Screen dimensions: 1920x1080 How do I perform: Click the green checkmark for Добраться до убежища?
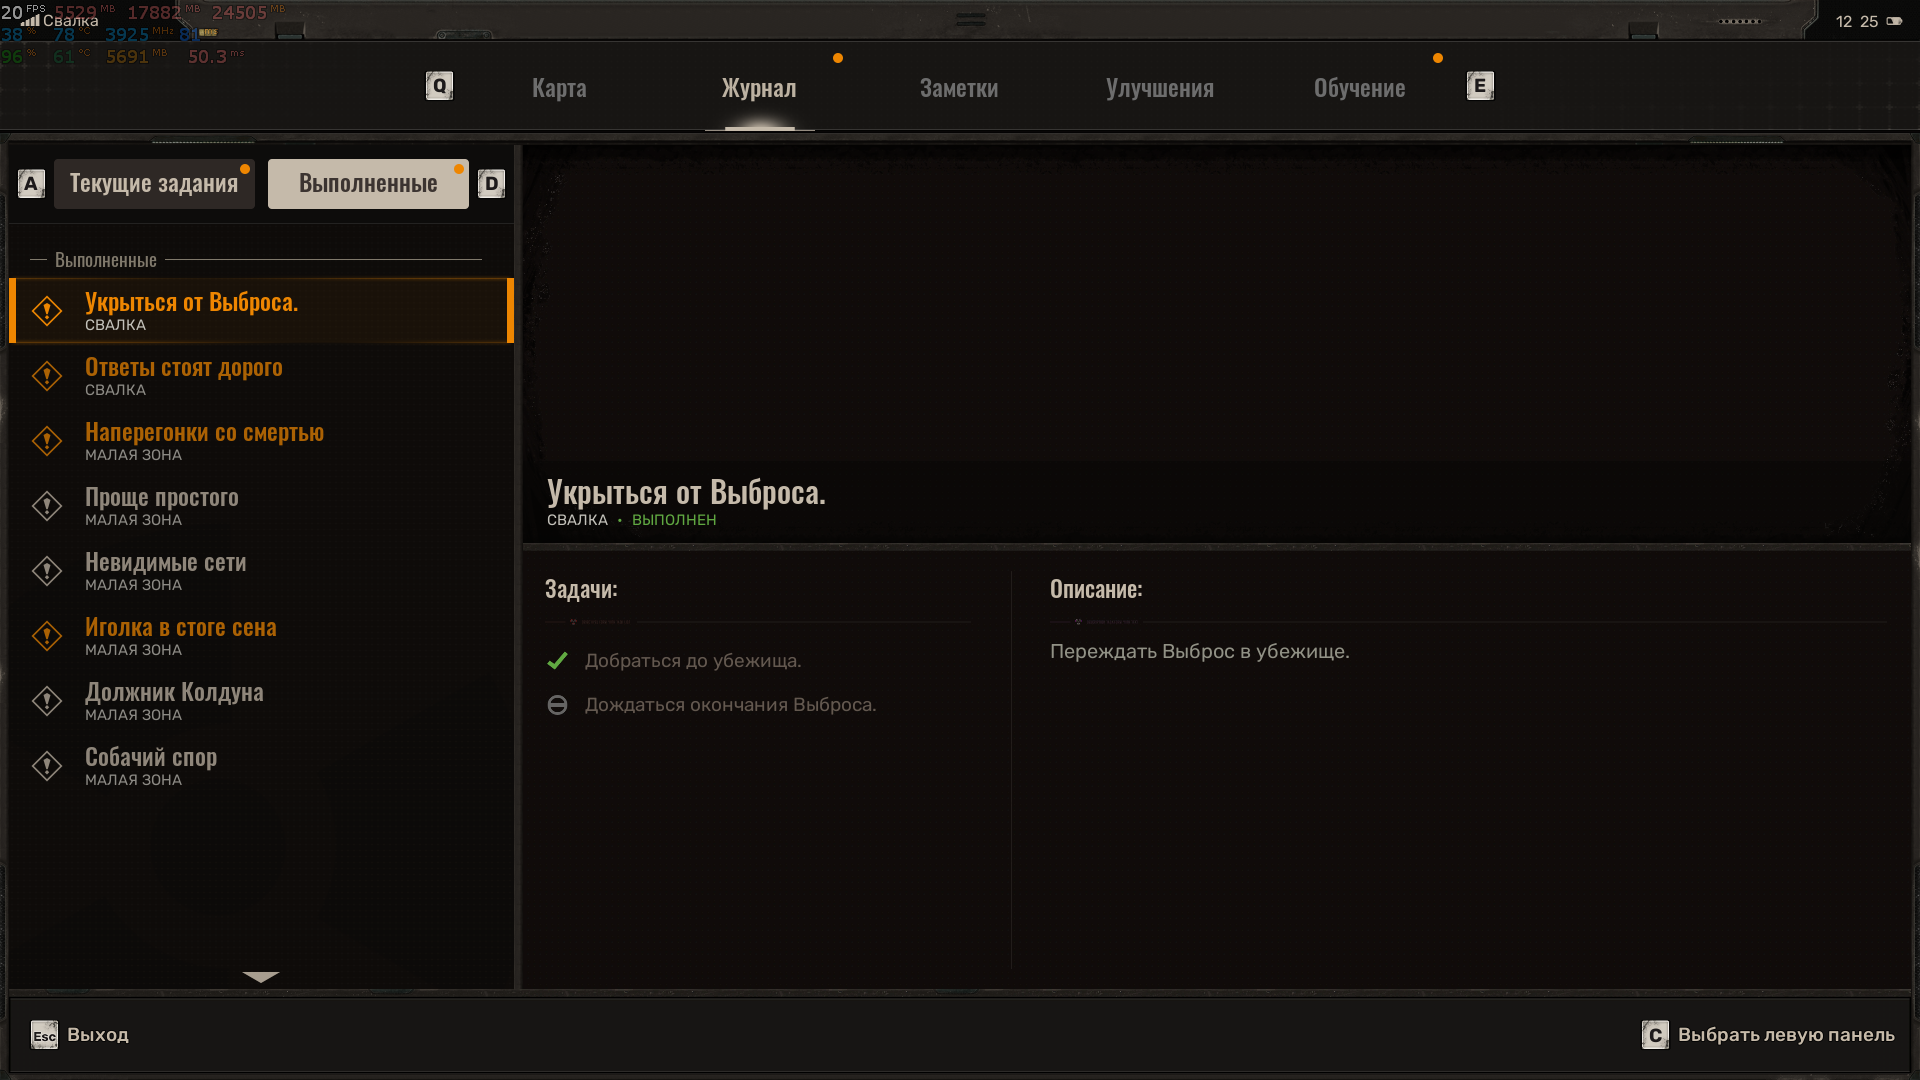[x=558, y=661]
